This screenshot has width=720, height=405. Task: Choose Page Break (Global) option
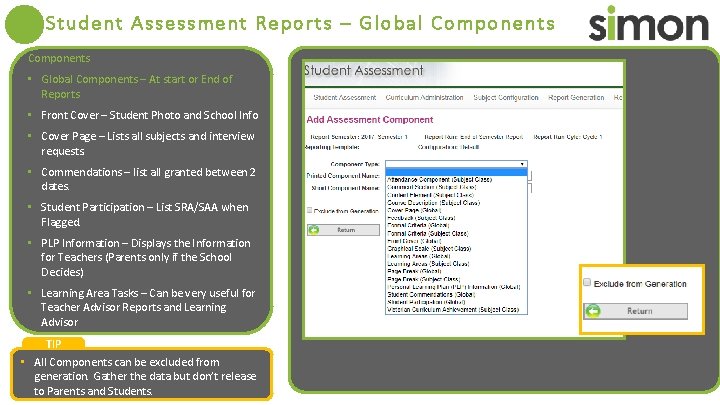414,271
